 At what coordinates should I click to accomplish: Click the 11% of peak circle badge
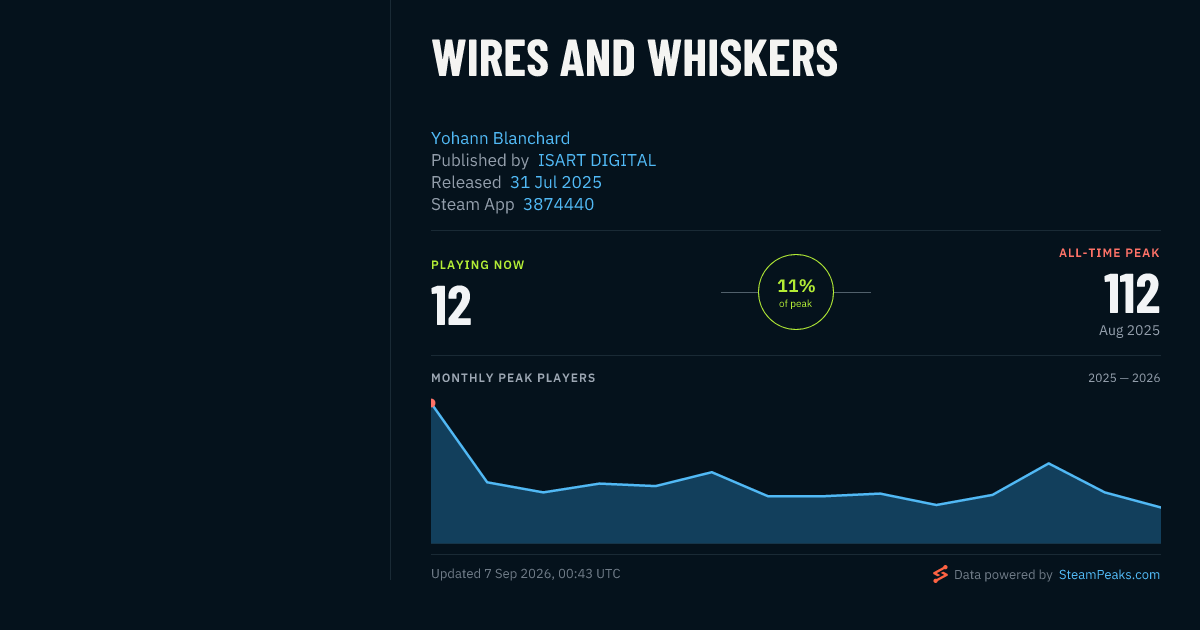[x=796, y=292]
